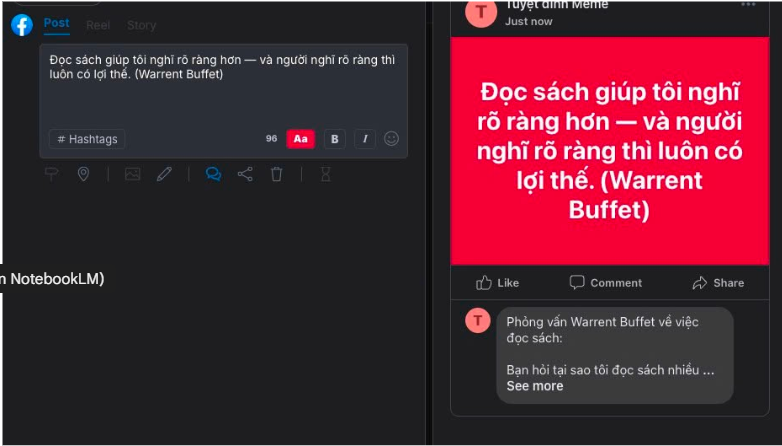The width and height of the screenshot is (782, 446).
Task: Open the pencil edit tool
Action: click(x=164, y=174)
